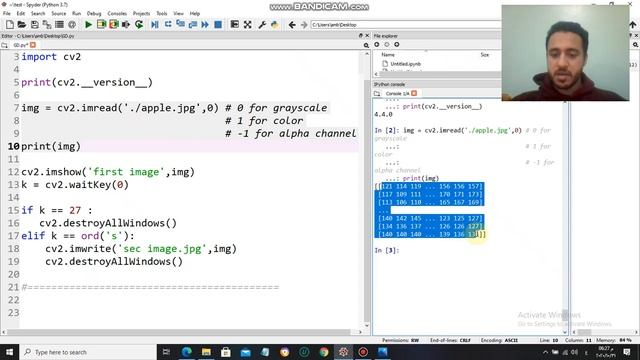Open Google Chrome from taskbar
Screen dimensions: 640x360
point(324,352)
